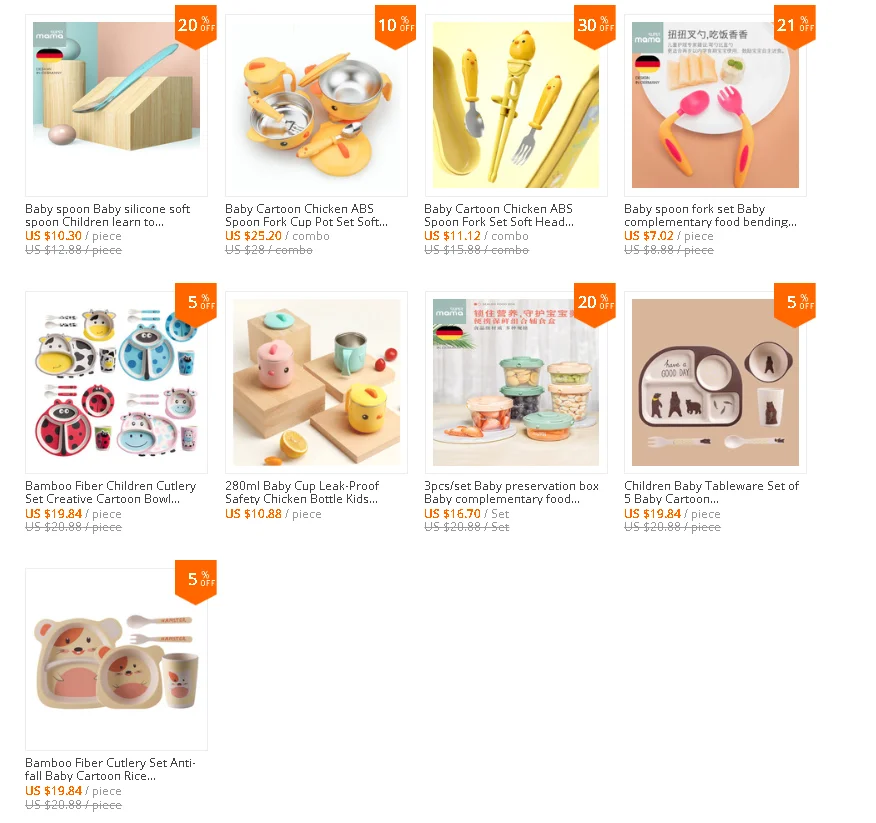
Task: Open '280ml Baby Cup Leak-Proof Safety Chicken Bottle' link
Action: pos(302,492)
